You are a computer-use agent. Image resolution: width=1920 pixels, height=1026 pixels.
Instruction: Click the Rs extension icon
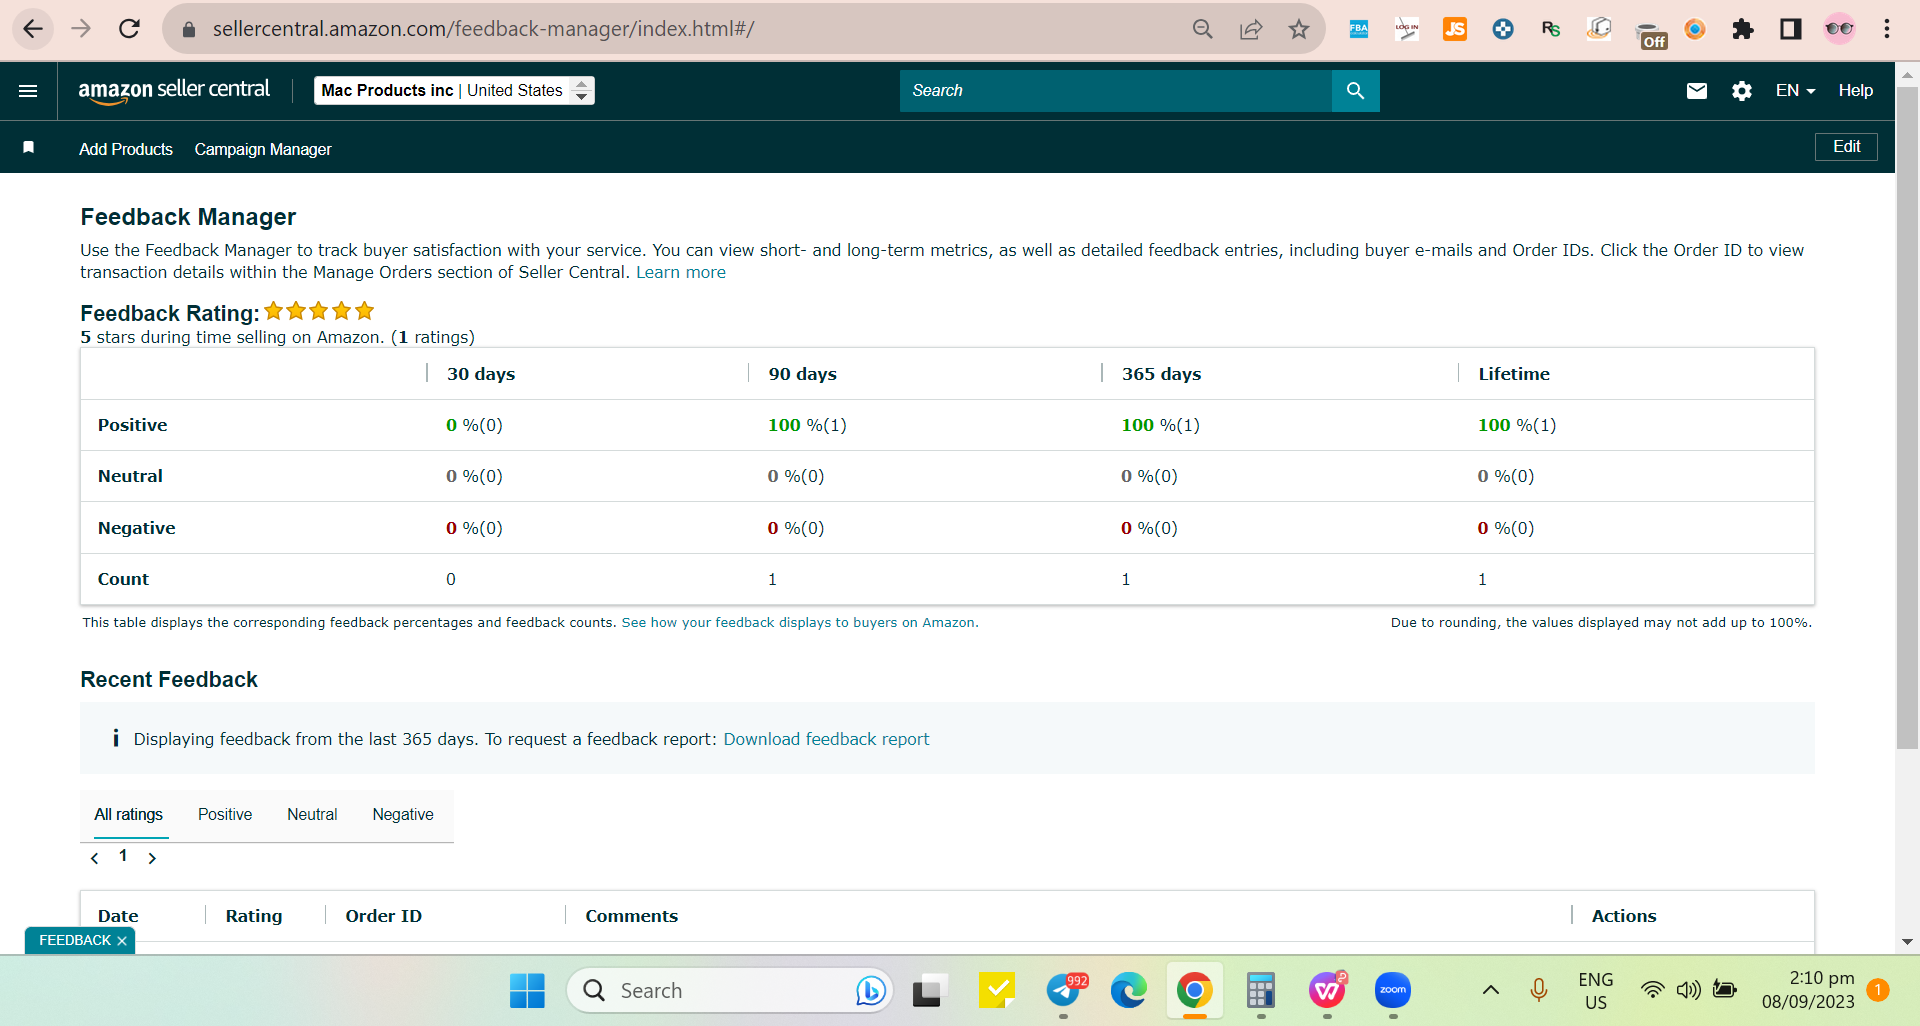(1550, 29)
